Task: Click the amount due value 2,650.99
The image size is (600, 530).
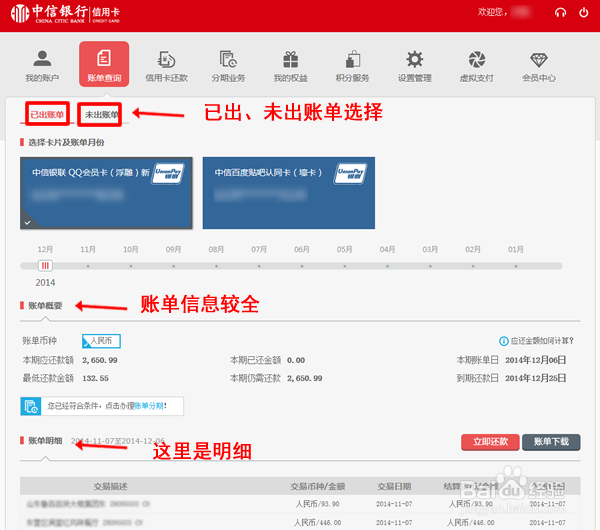Action: point(100,360)
